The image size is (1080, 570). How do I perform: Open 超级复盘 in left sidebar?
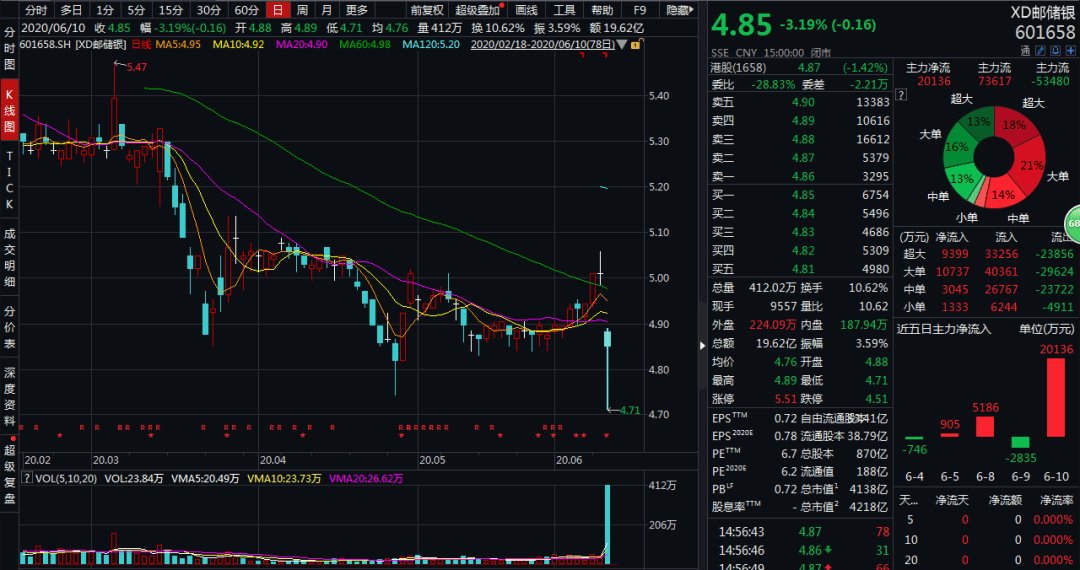point(10,476)
